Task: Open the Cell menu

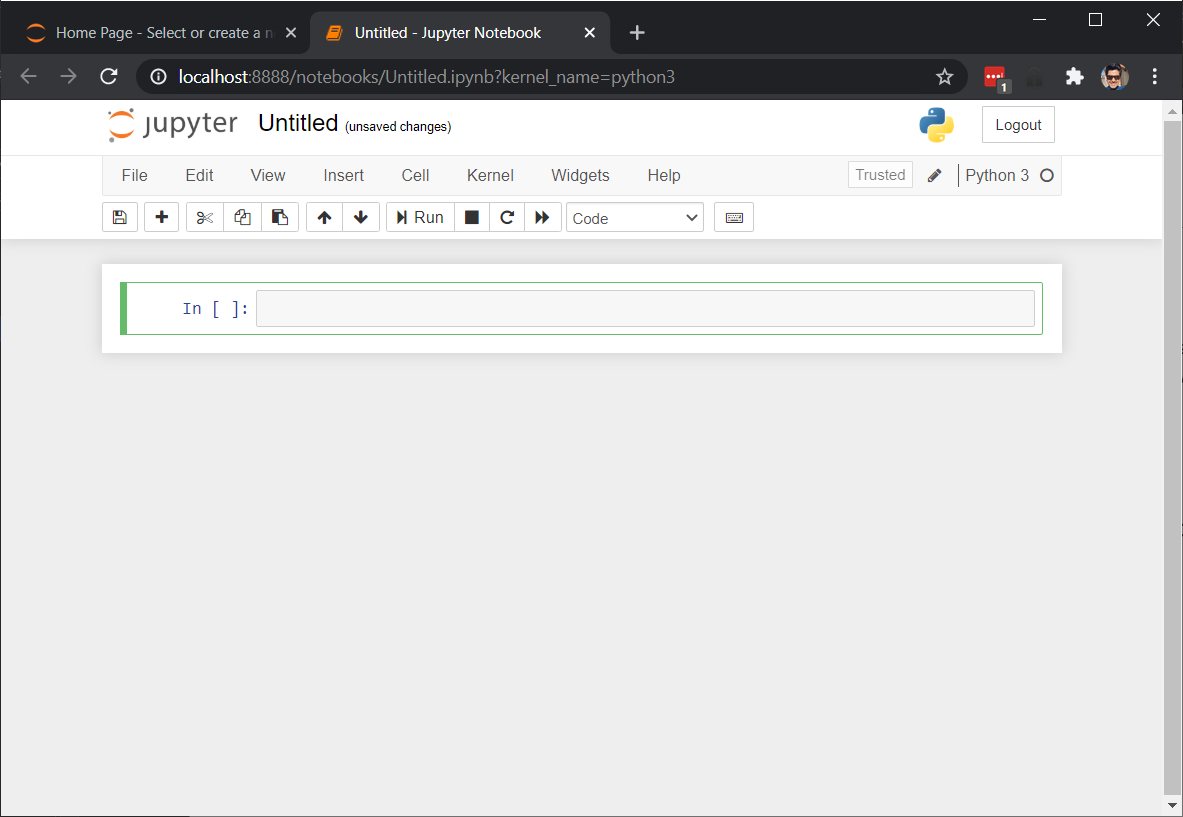Action: (x=415, y=175)
